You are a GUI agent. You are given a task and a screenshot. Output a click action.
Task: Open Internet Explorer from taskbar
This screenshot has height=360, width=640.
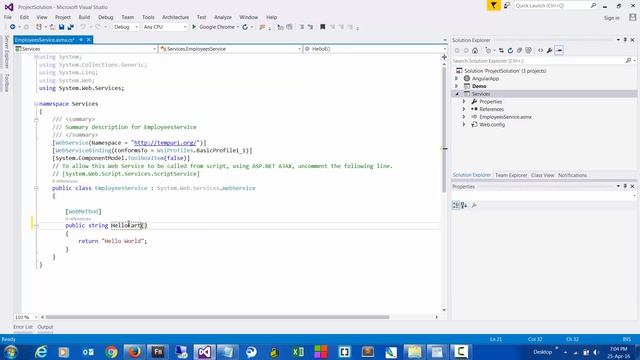pos(41,351)
